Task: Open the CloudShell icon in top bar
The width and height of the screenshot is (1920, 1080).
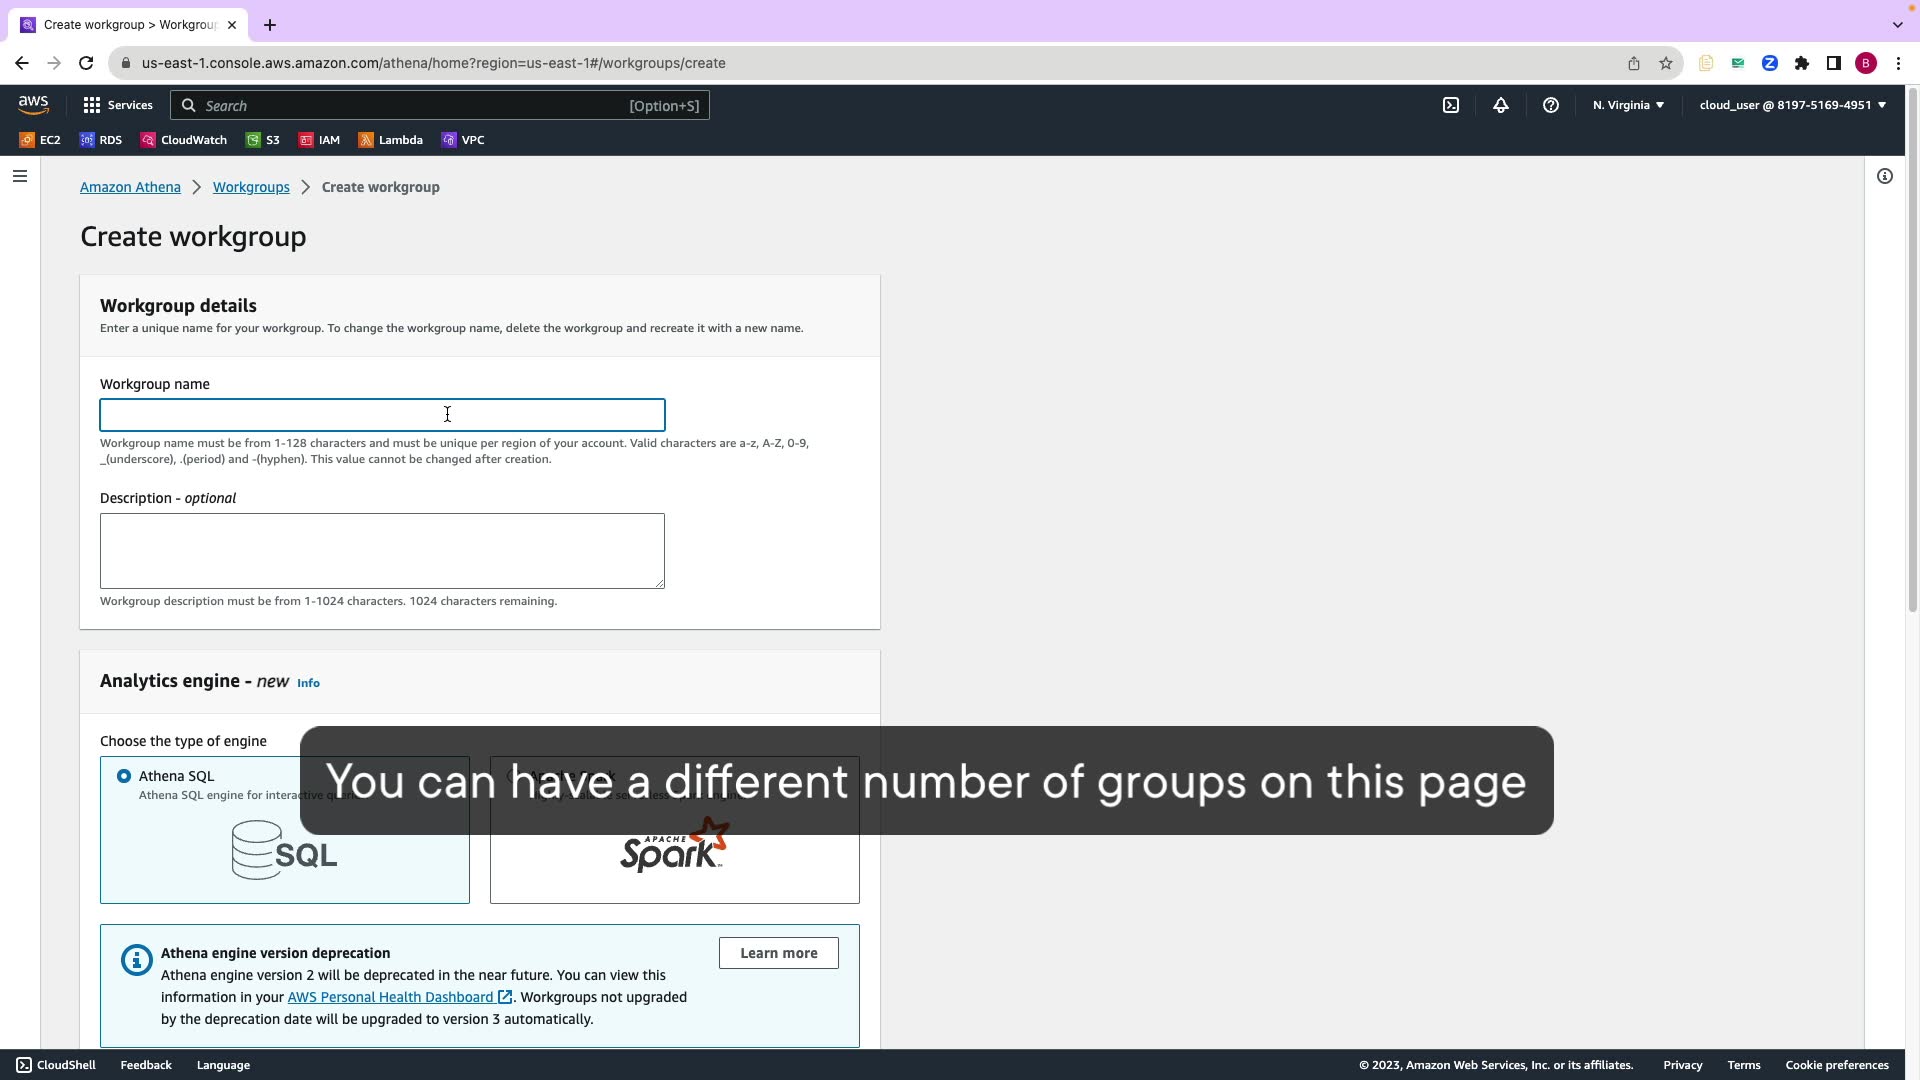Action: coord(1451,105)
